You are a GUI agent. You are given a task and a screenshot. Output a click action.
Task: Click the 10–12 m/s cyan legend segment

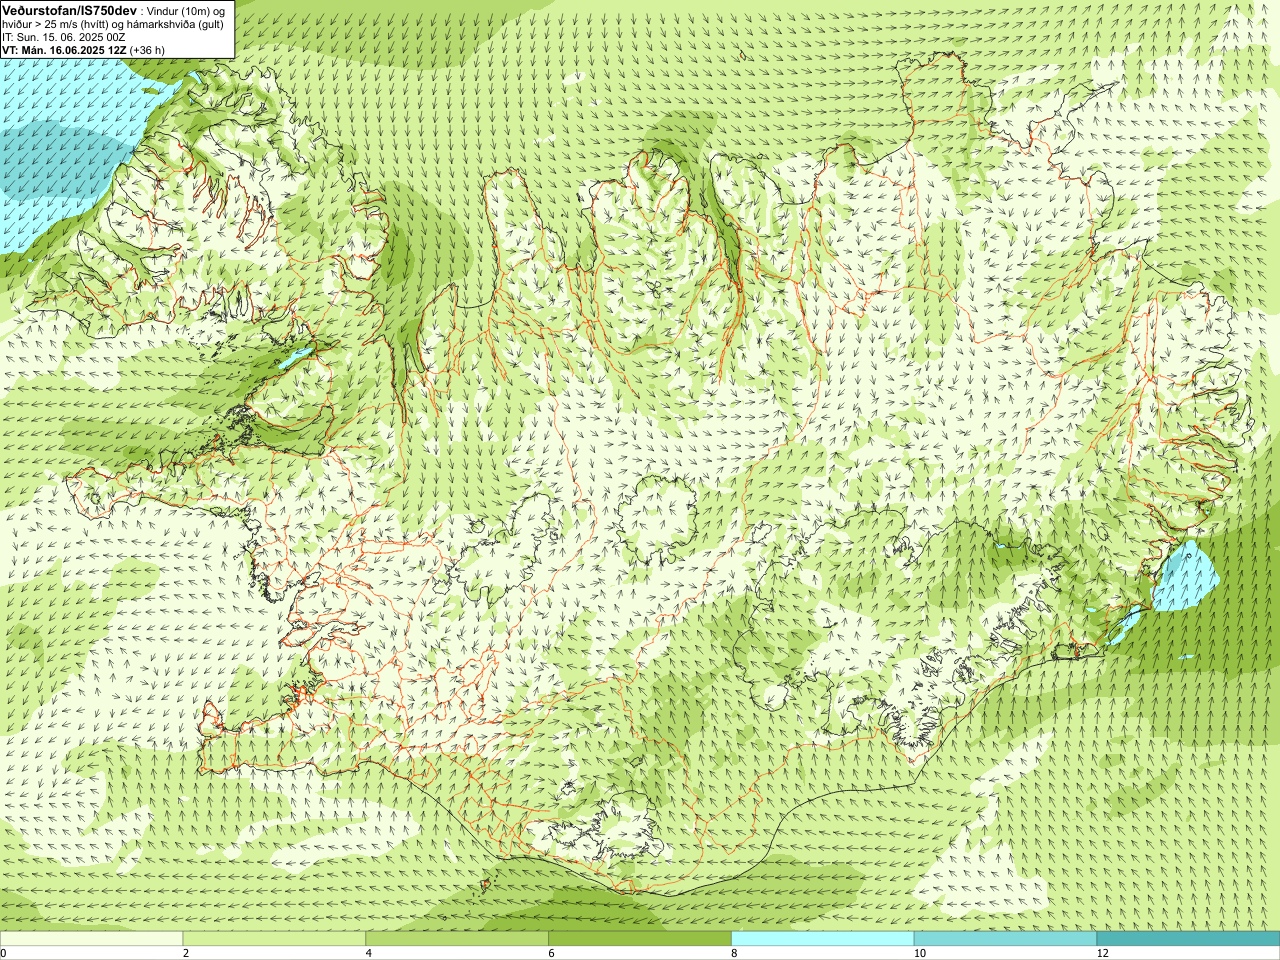(x=1005, y=939)
